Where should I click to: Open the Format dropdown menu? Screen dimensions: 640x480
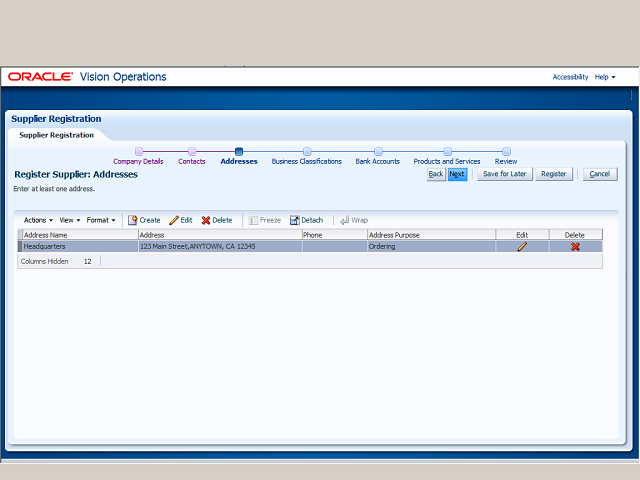click(101, 220)
